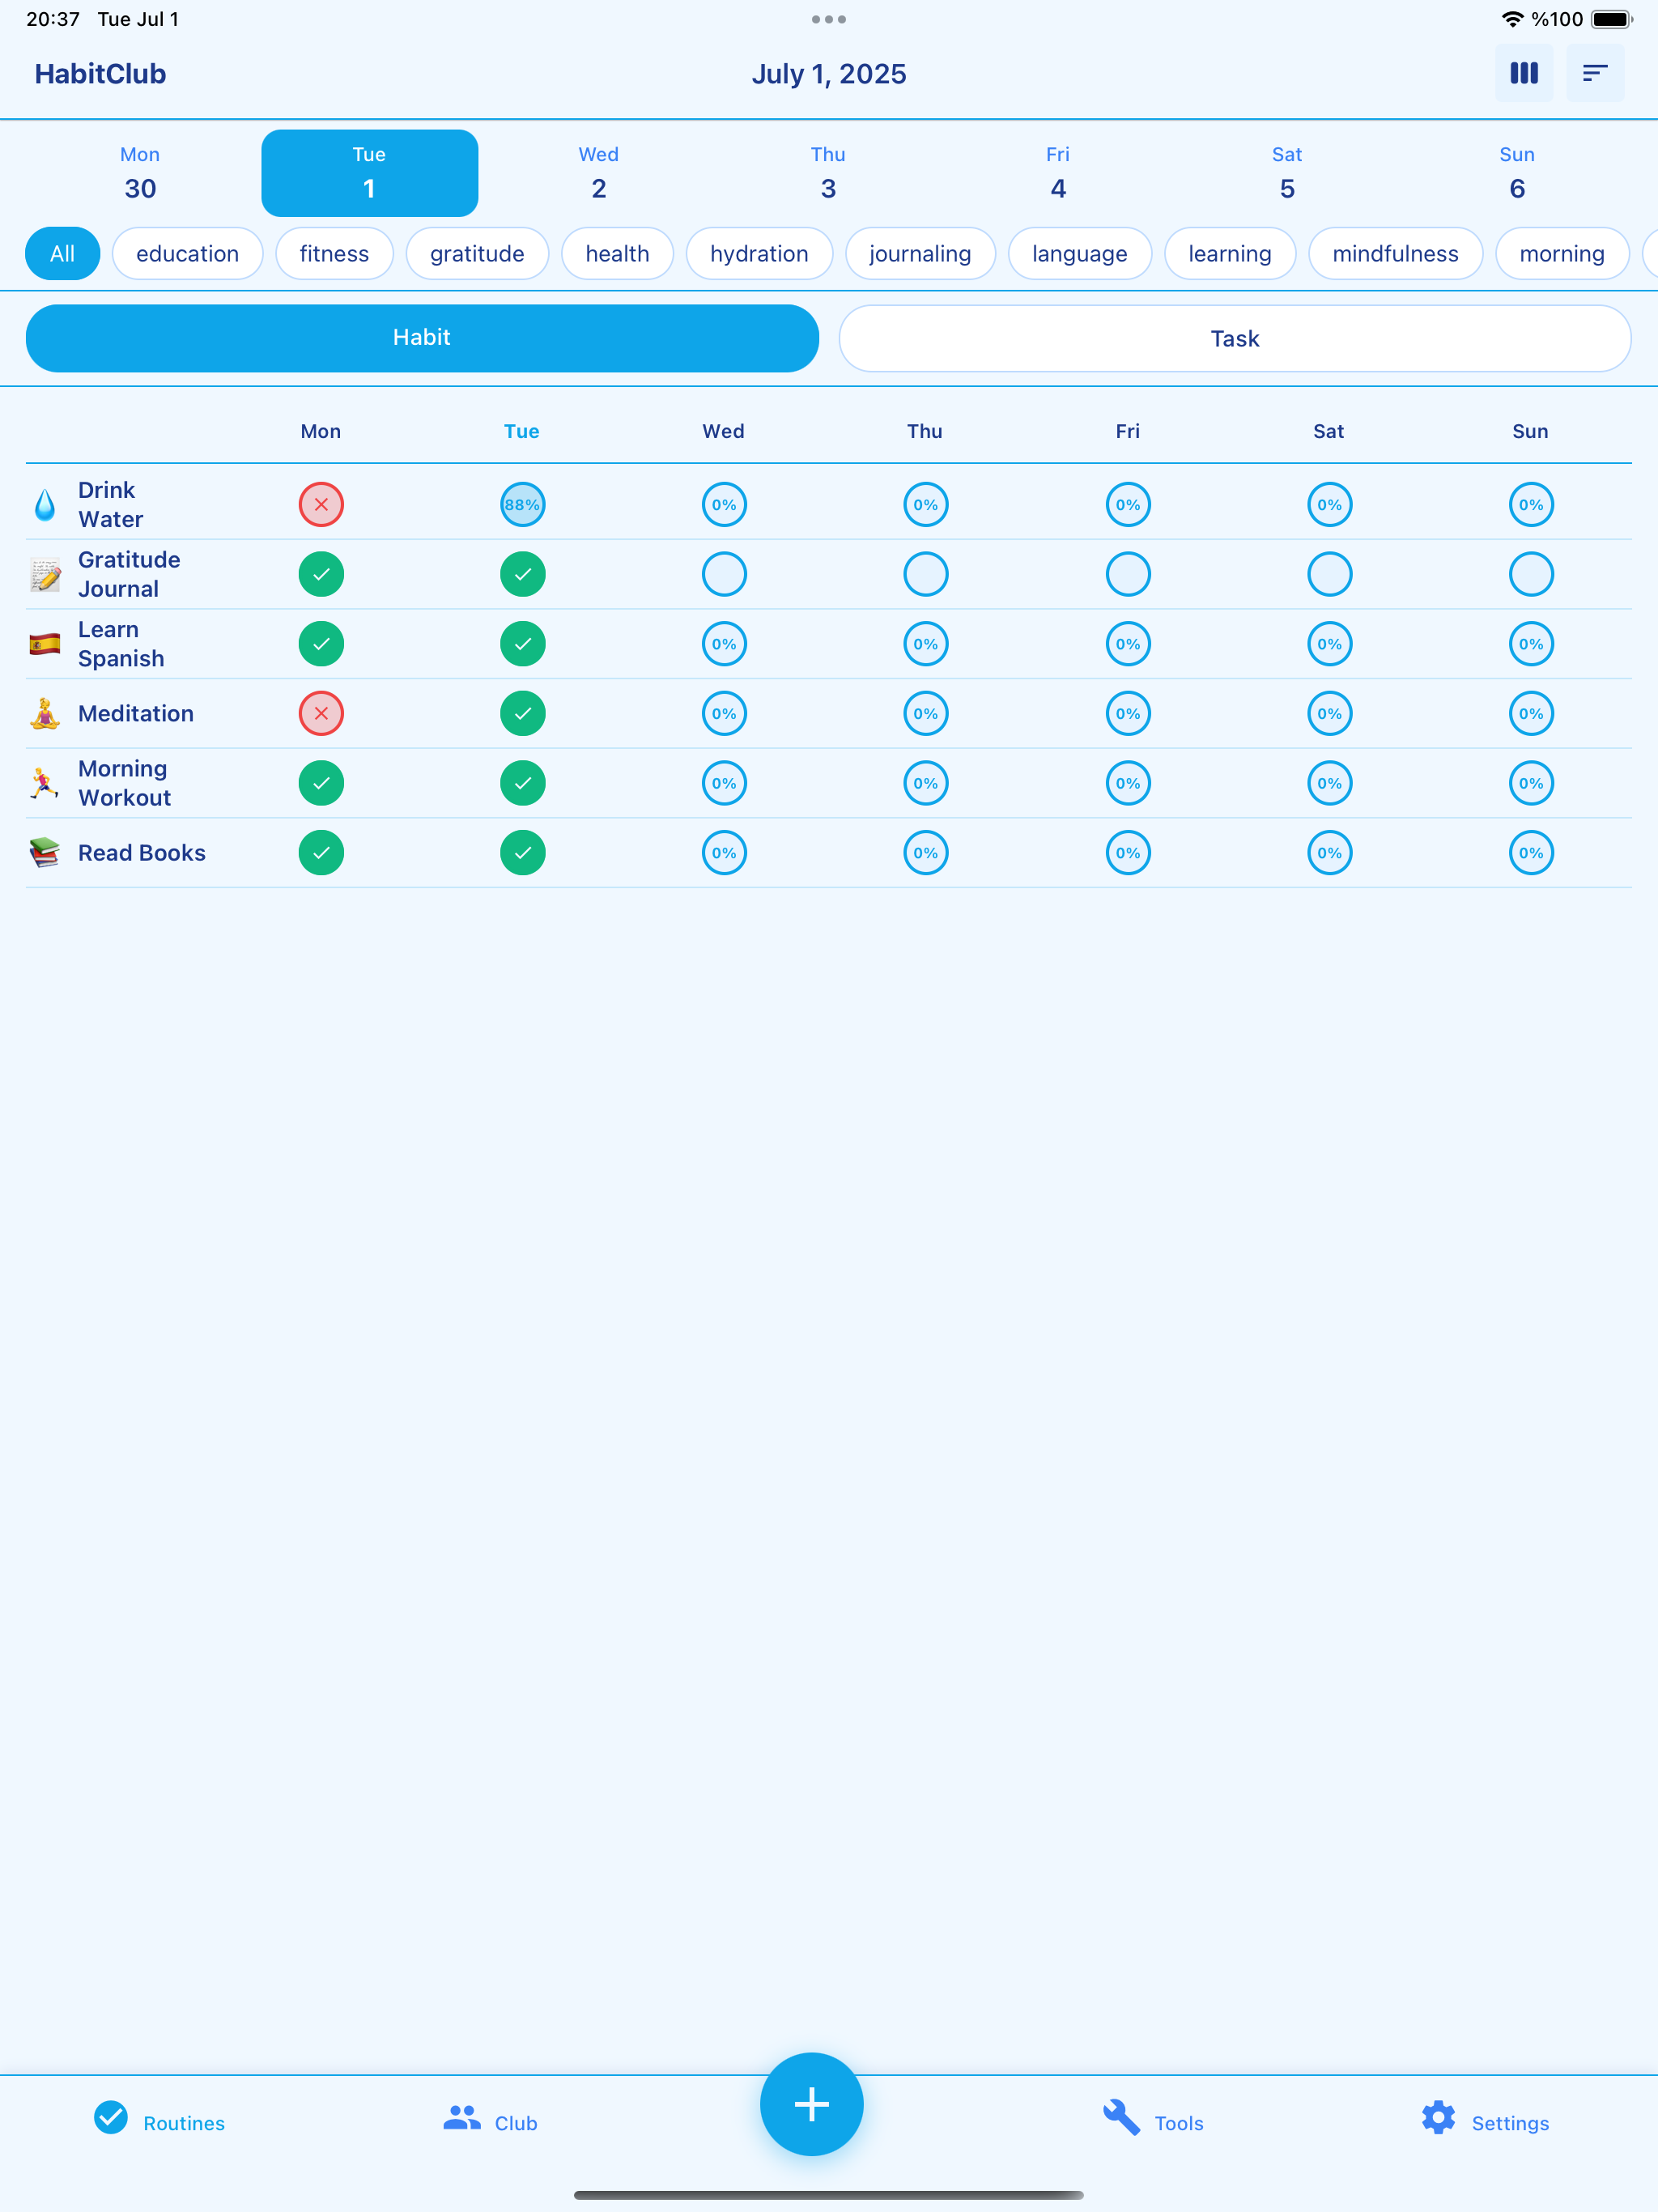The height and width of the screenshot is (2212, 1658).
Task: Tap the Drink Water droplet icon
Action: (45, 505)
